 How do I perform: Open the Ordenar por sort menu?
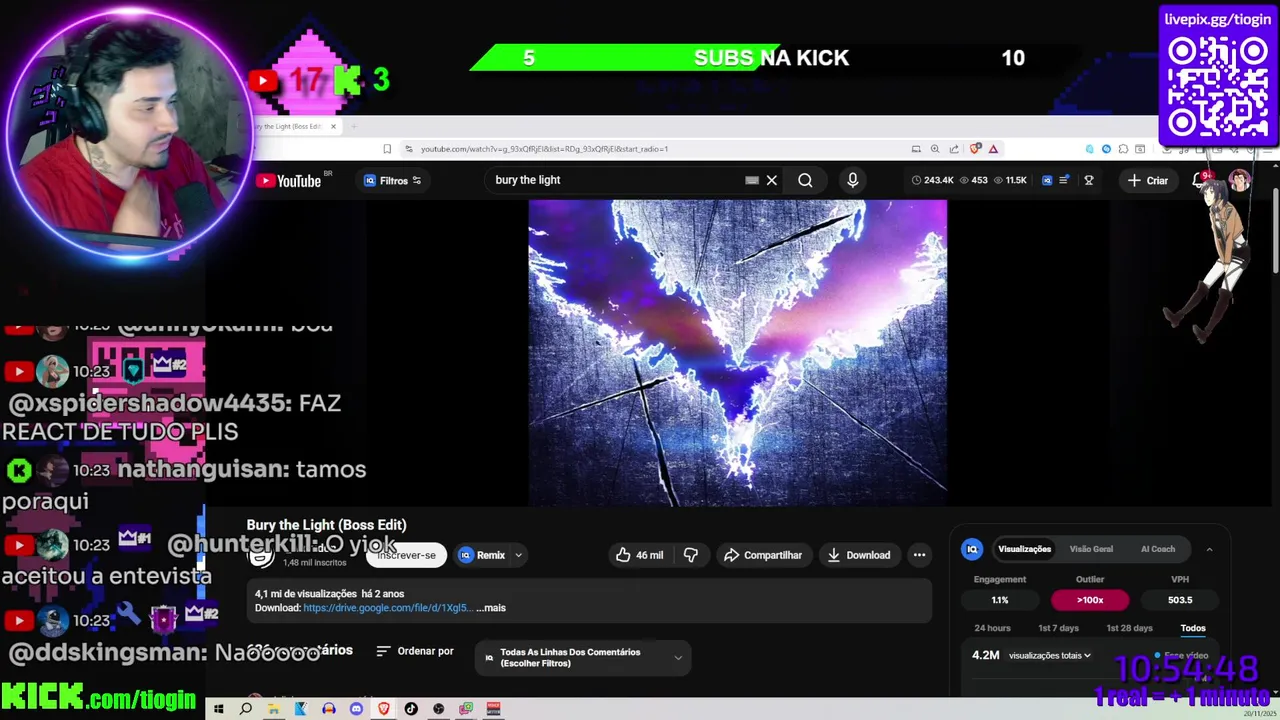click(x=415, y=651)
